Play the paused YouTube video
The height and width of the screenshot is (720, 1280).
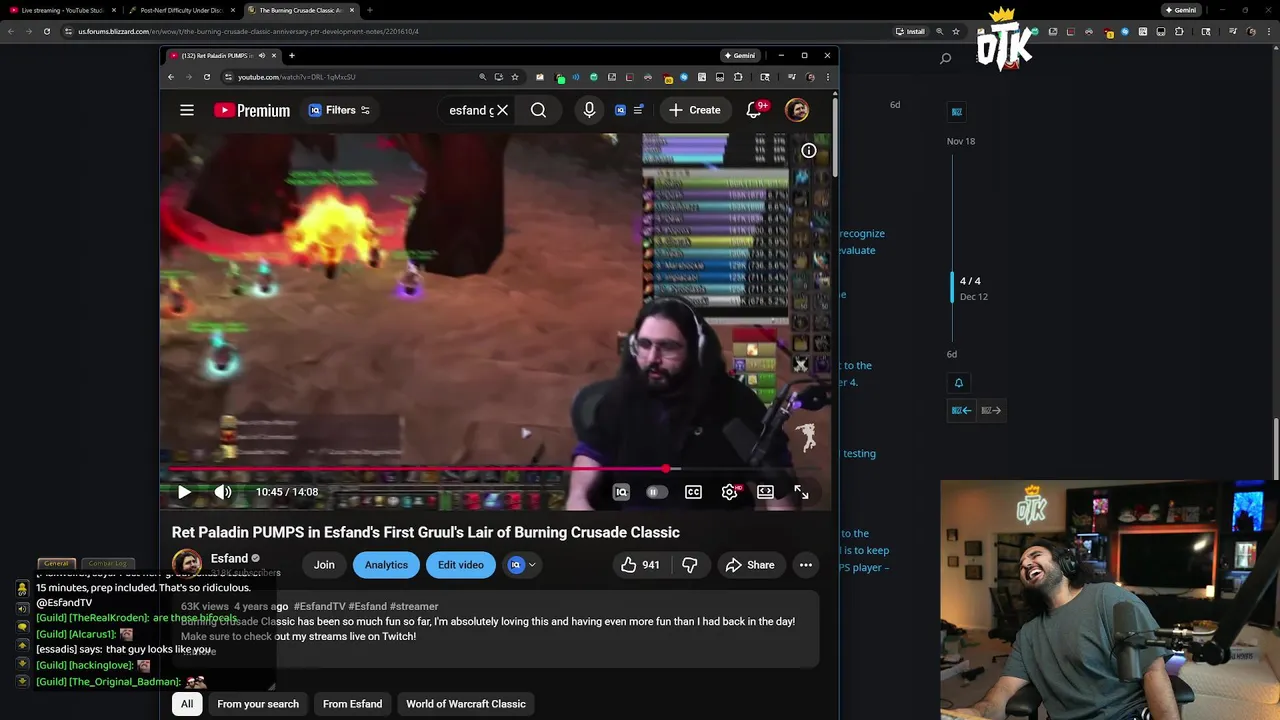point(184,492)
